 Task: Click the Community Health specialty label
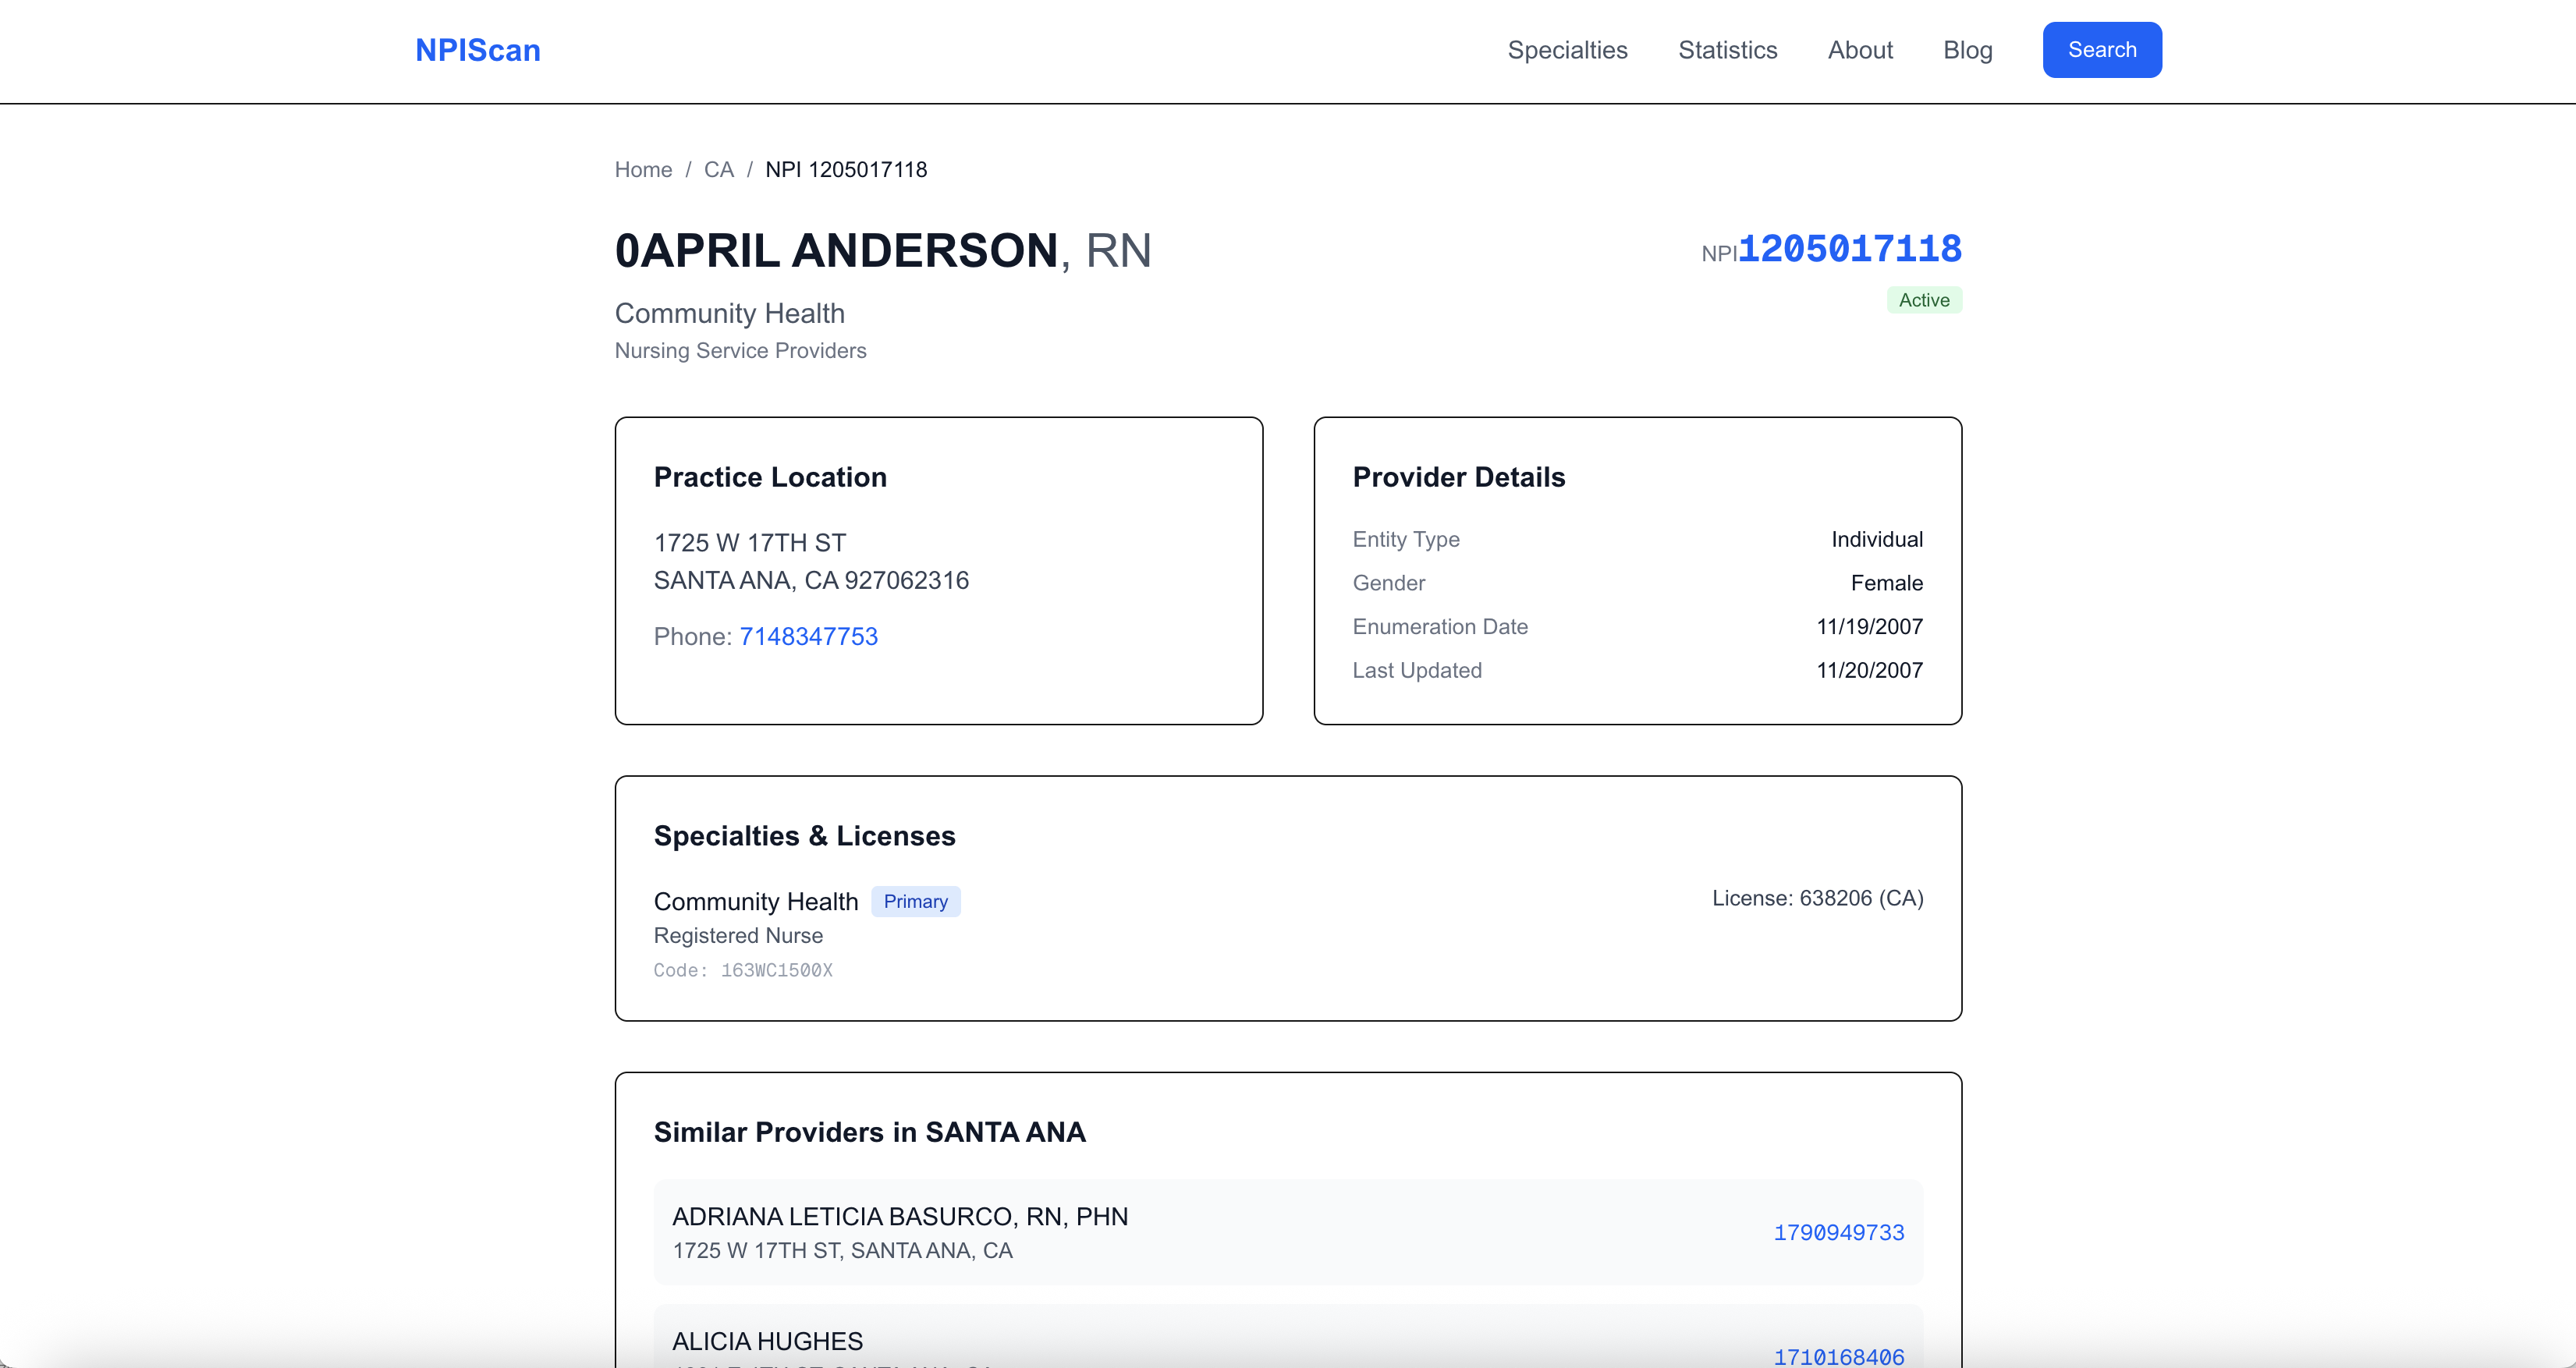pyautogui.click(x=756, y=901)
